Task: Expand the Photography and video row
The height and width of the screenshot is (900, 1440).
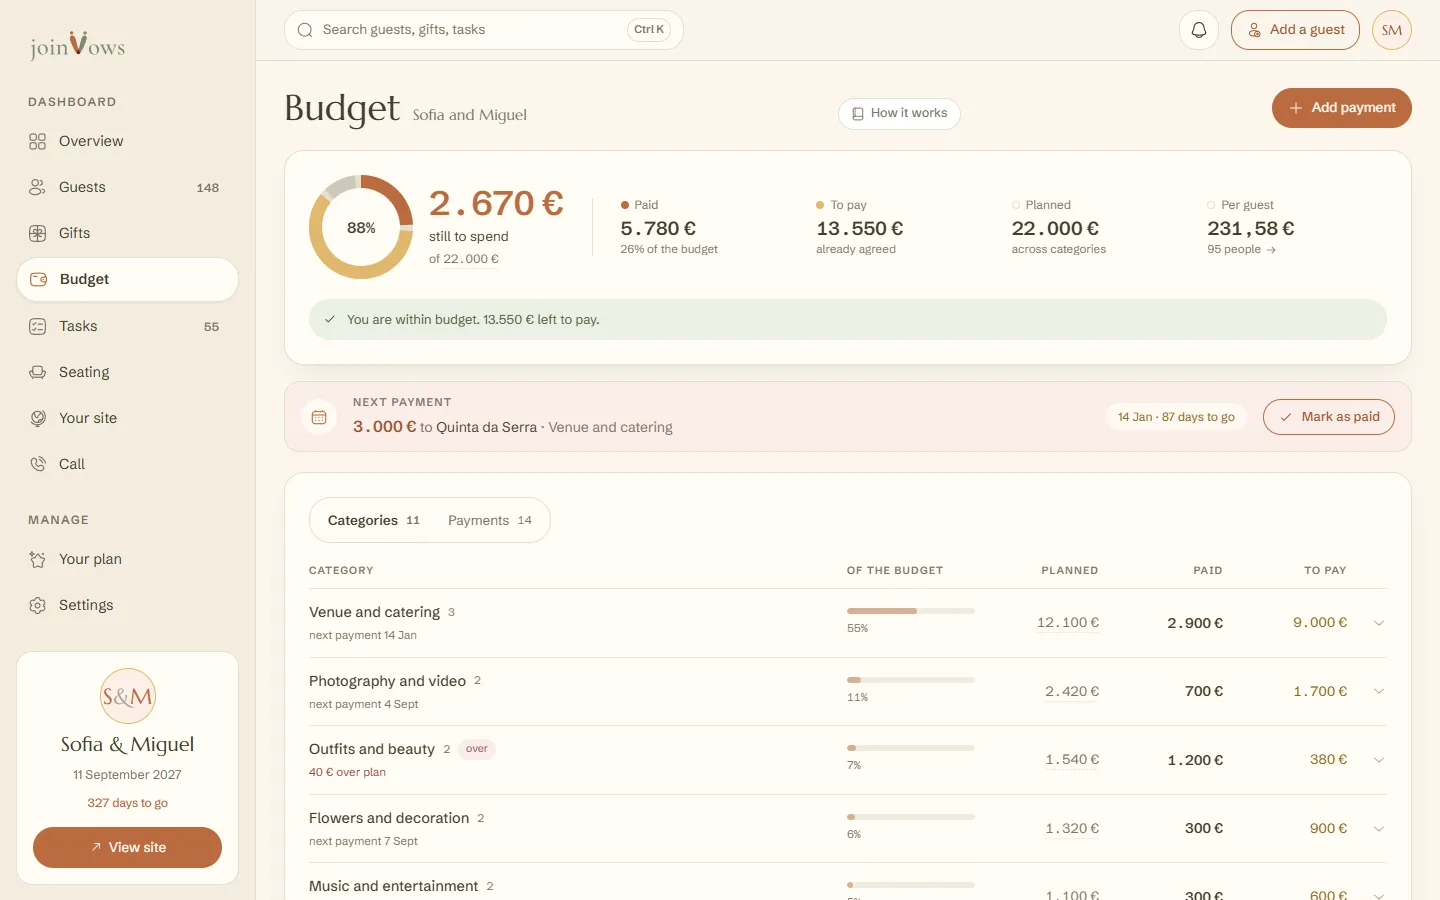Action: 1379,691
